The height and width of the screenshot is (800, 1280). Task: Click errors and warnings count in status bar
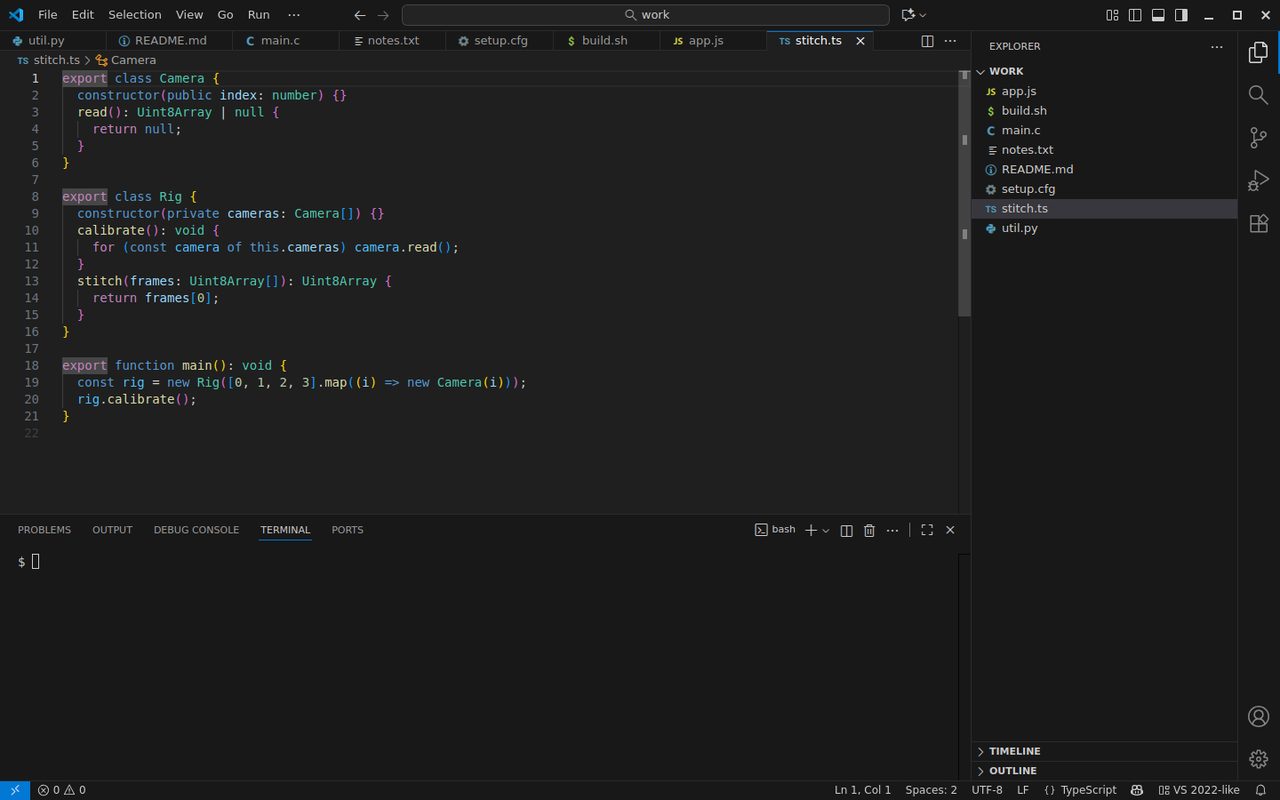(62, 790)
